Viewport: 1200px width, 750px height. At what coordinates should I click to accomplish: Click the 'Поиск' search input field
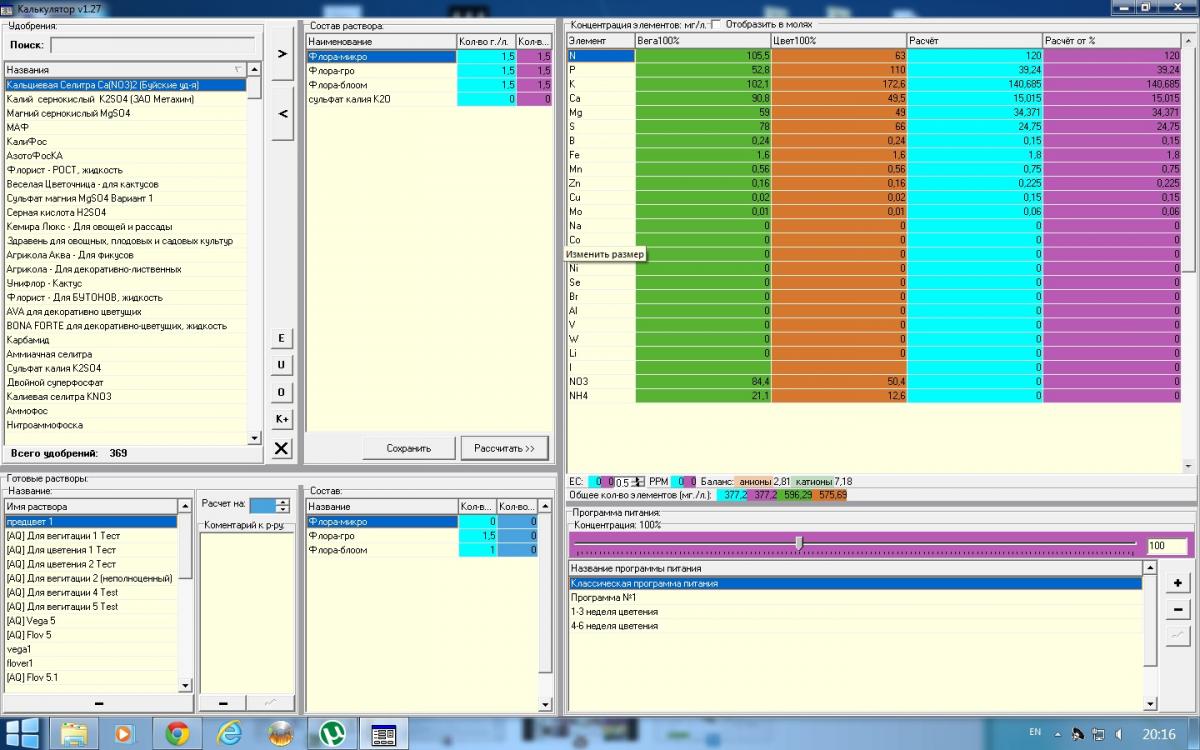coord(152,45)
